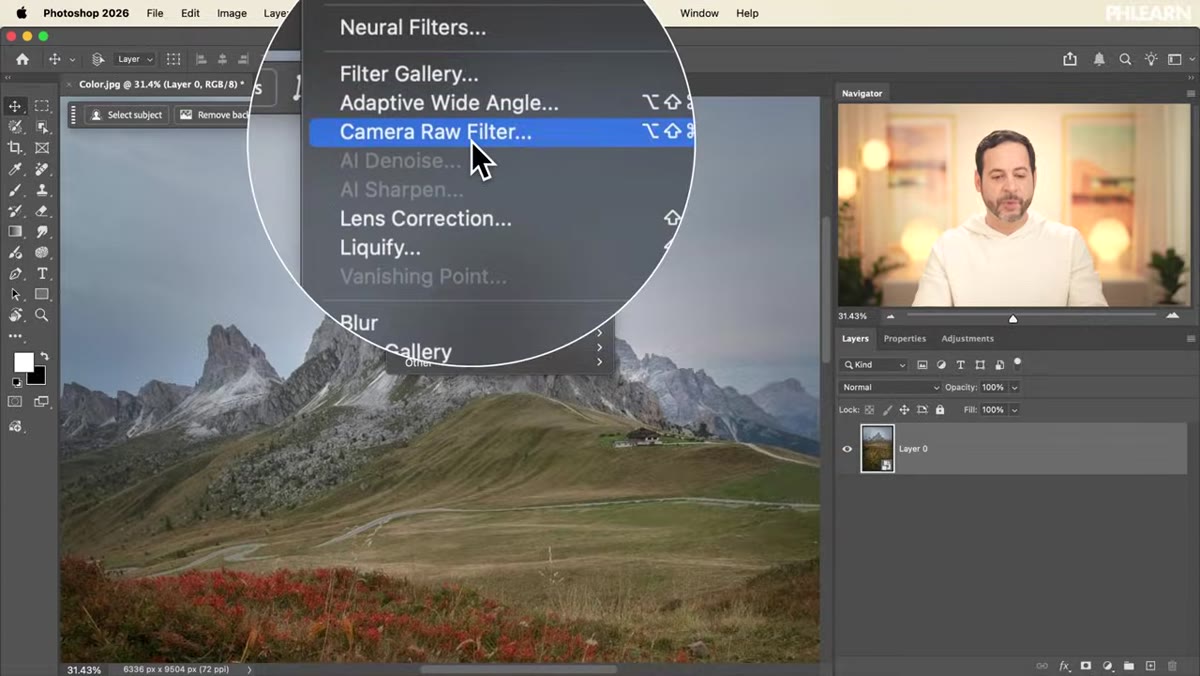Image resolution: width=1200 pixels, height=676 pixels.
Task: Open the Window menu
Action: [699, 13]
